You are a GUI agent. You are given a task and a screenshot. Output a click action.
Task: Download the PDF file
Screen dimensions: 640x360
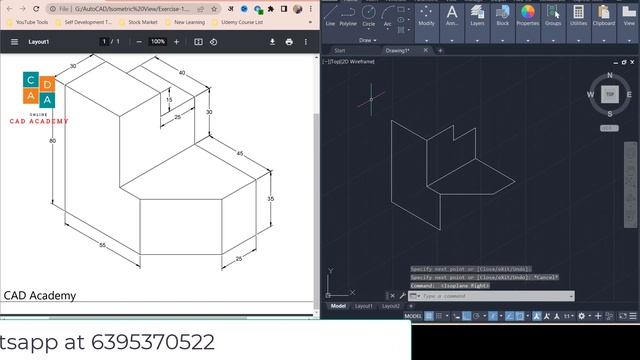pyautogui.click(x=272, y=42)
